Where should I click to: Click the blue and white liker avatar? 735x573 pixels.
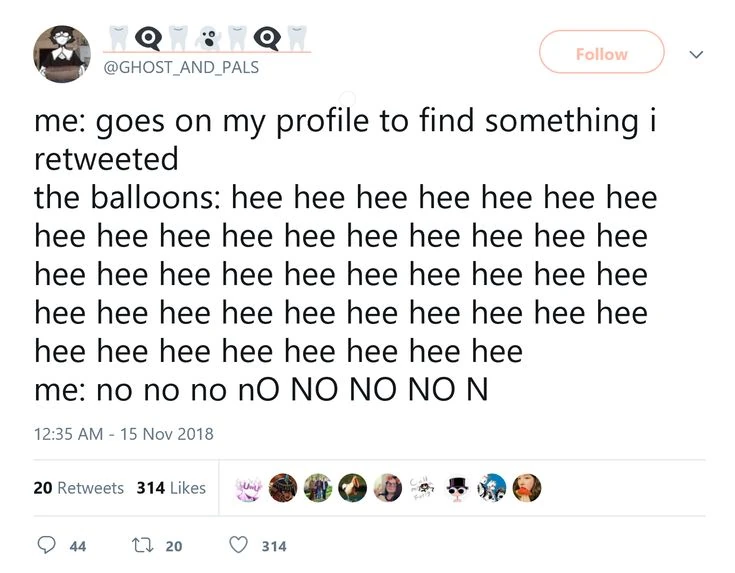pos(493,488)
